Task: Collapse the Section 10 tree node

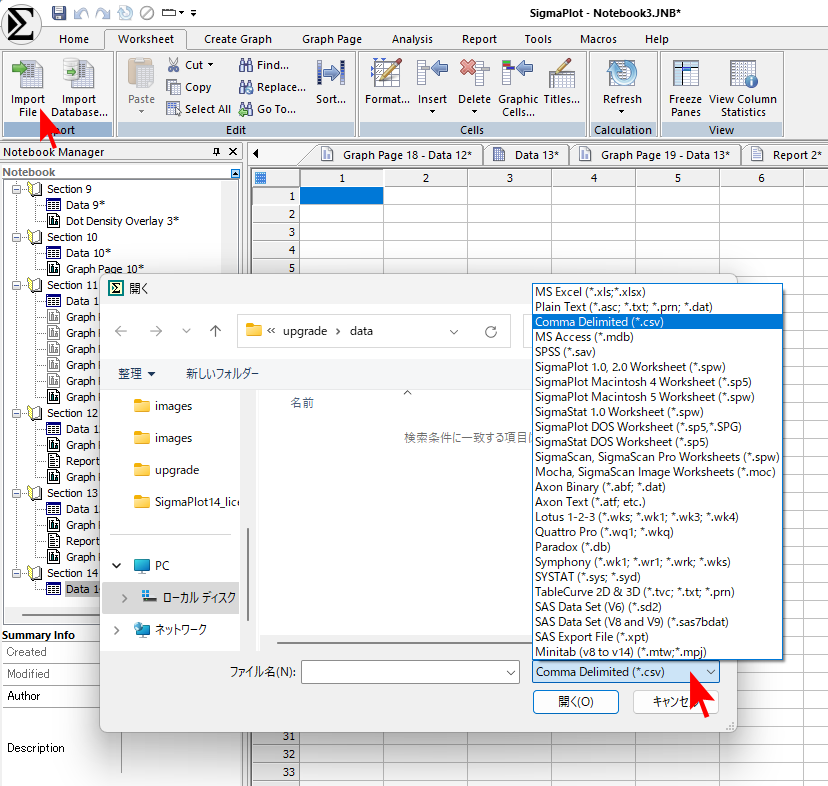Action: [x=18, y=238]
